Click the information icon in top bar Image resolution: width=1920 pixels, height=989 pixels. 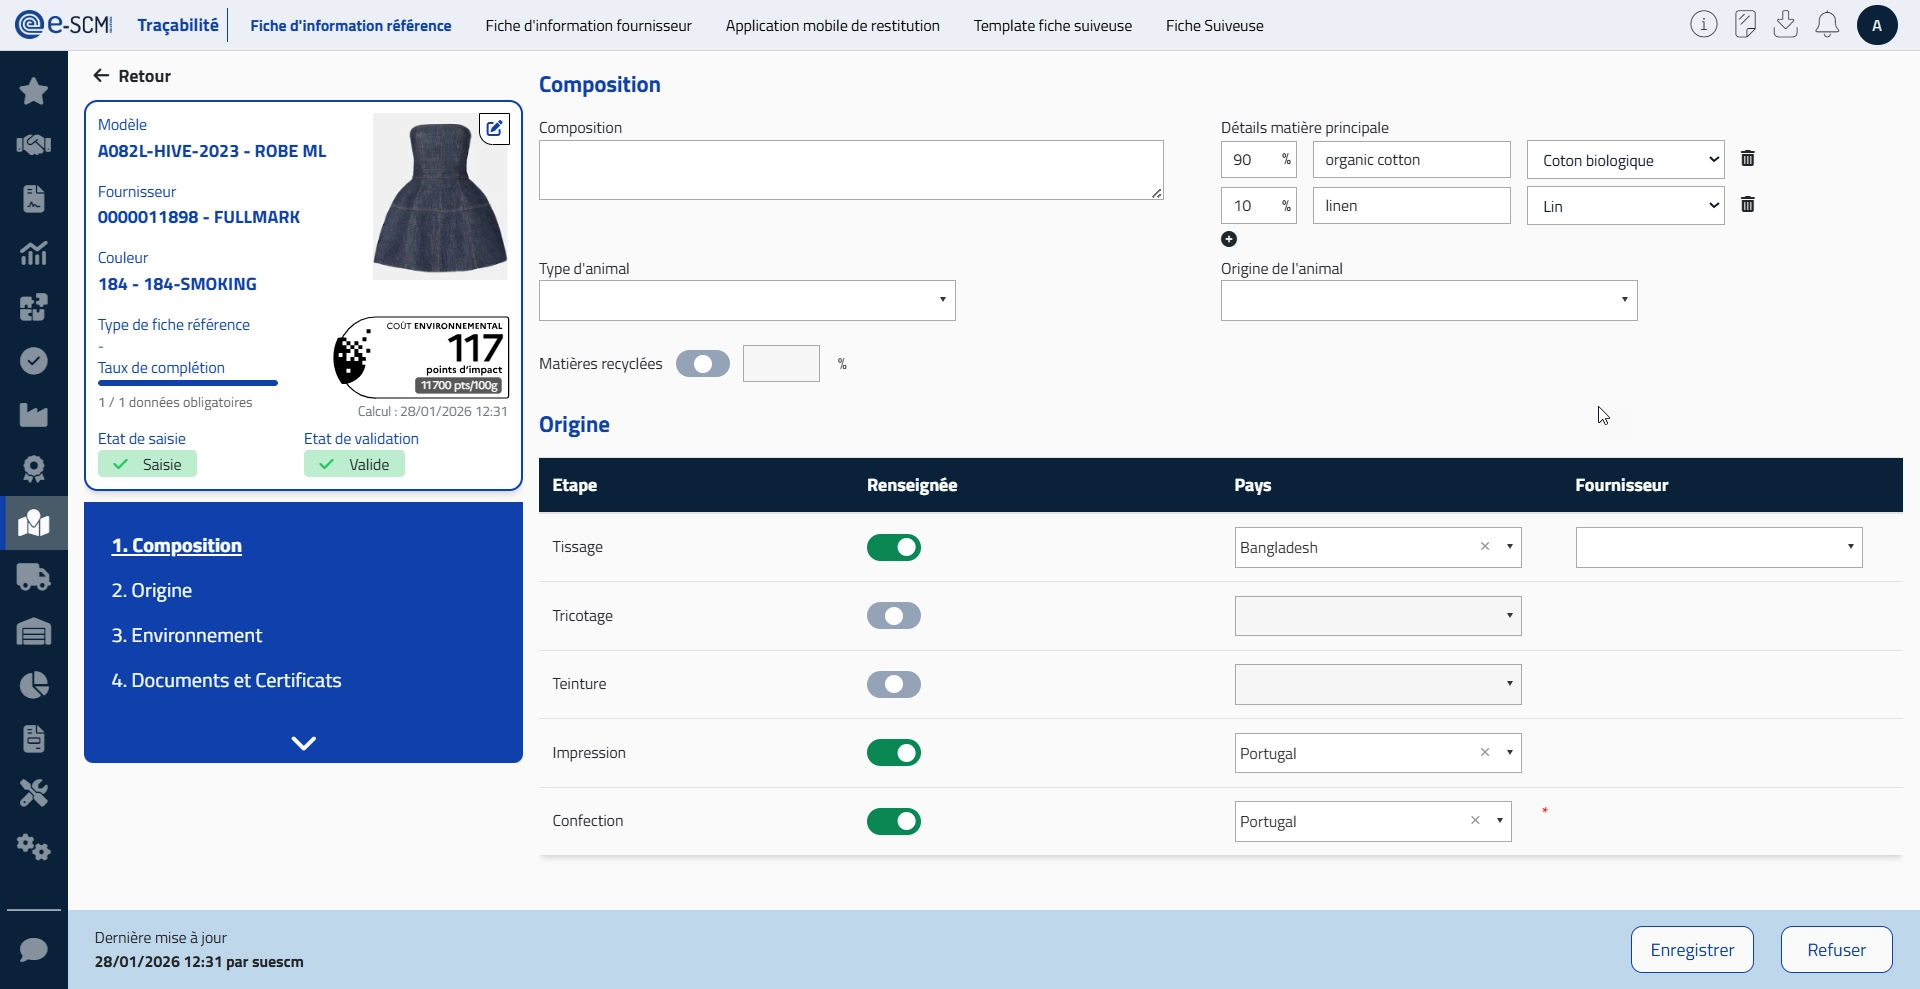[x=1704, y=25]
